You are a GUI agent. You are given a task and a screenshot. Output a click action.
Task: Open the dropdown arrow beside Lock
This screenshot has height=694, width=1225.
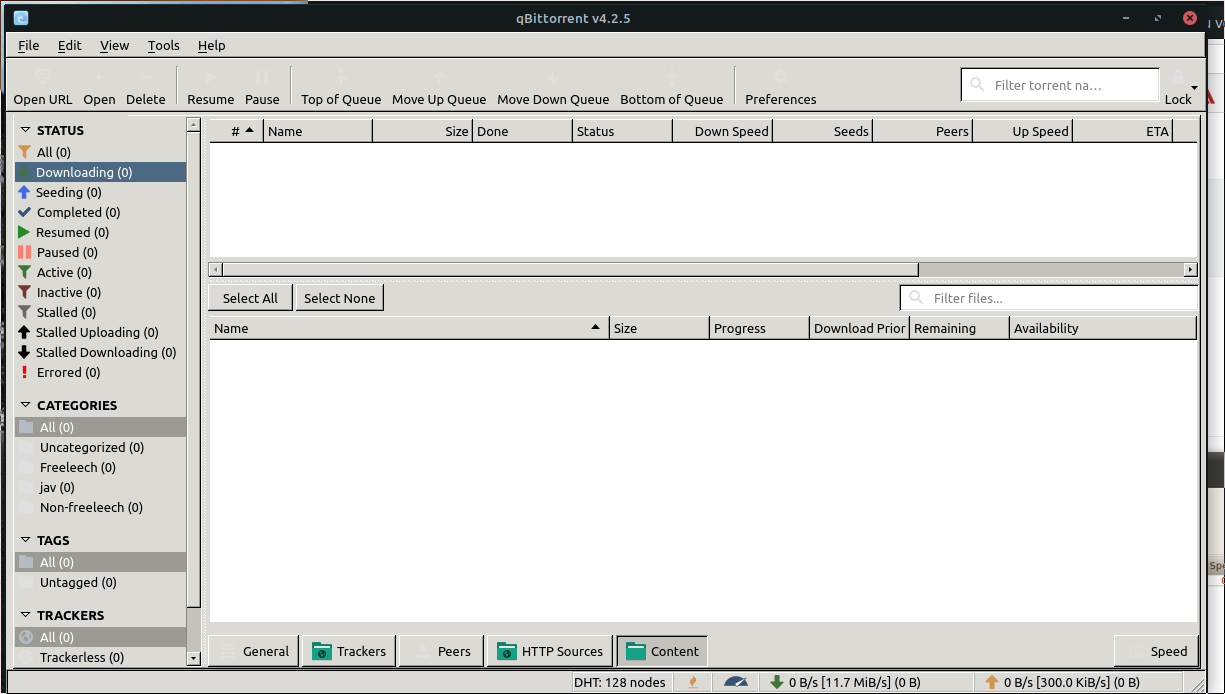[1194, 88]
